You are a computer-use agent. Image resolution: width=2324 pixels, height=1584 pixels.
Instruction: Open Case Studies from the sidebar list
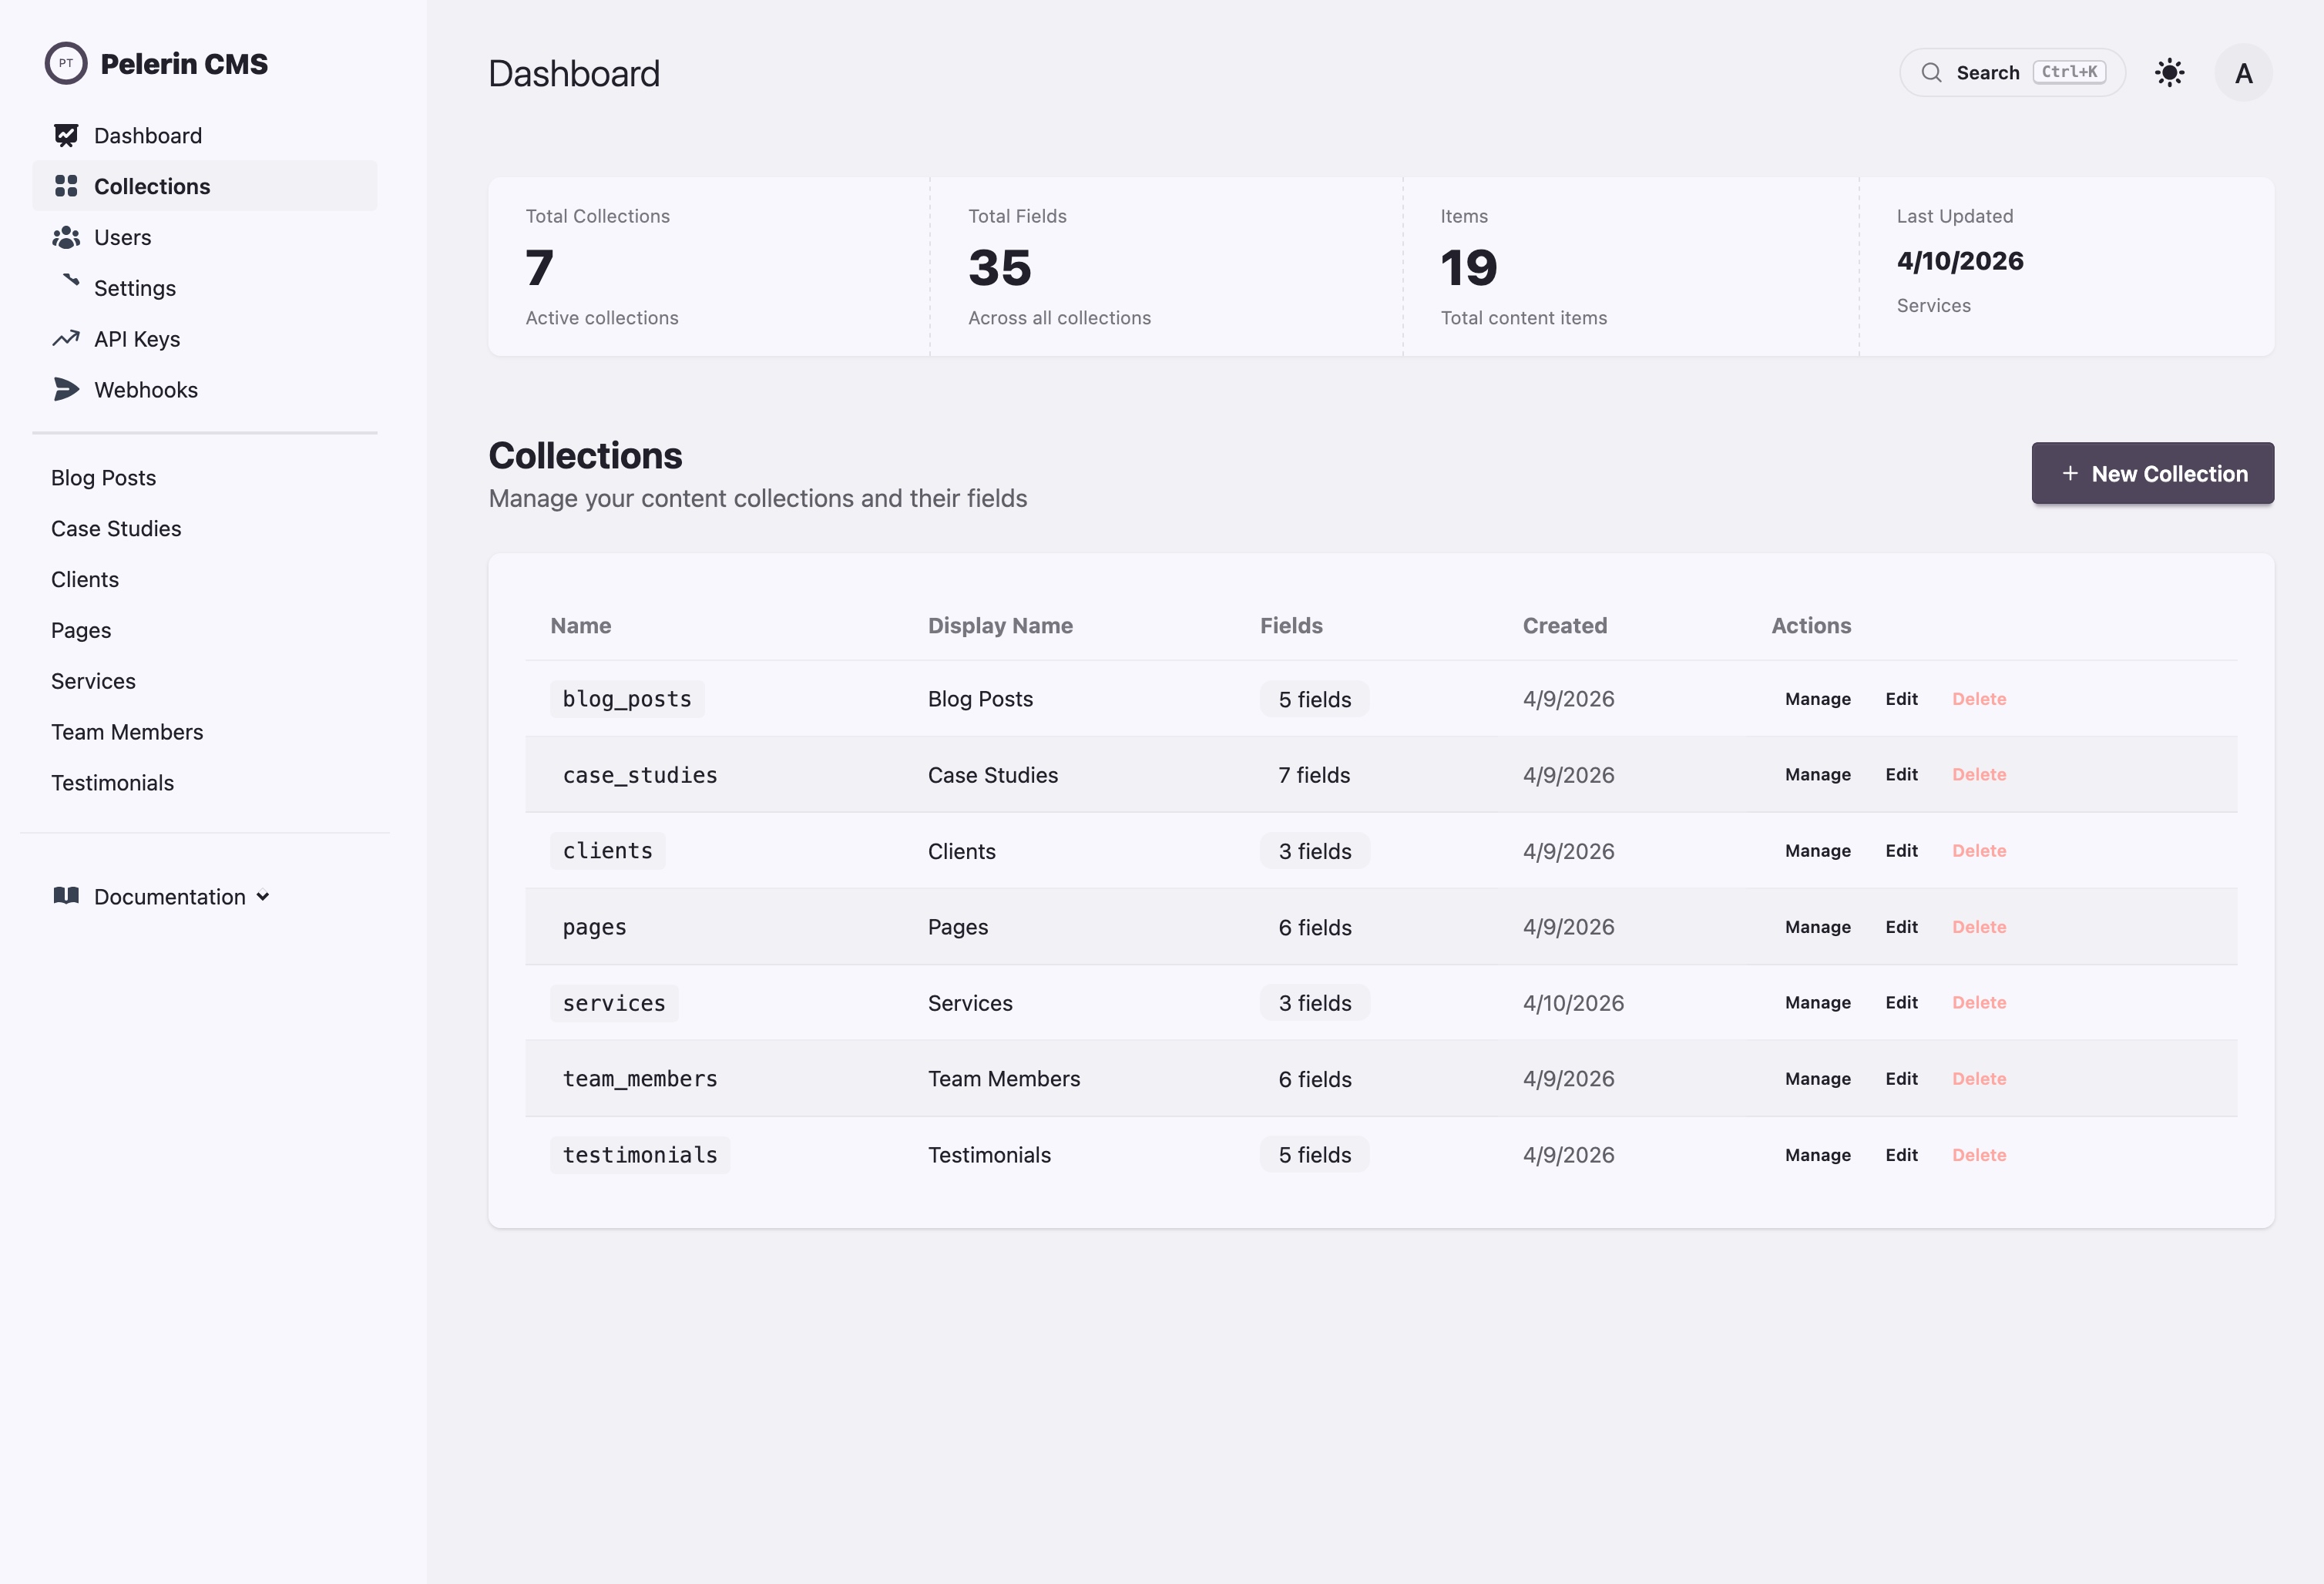116,528
